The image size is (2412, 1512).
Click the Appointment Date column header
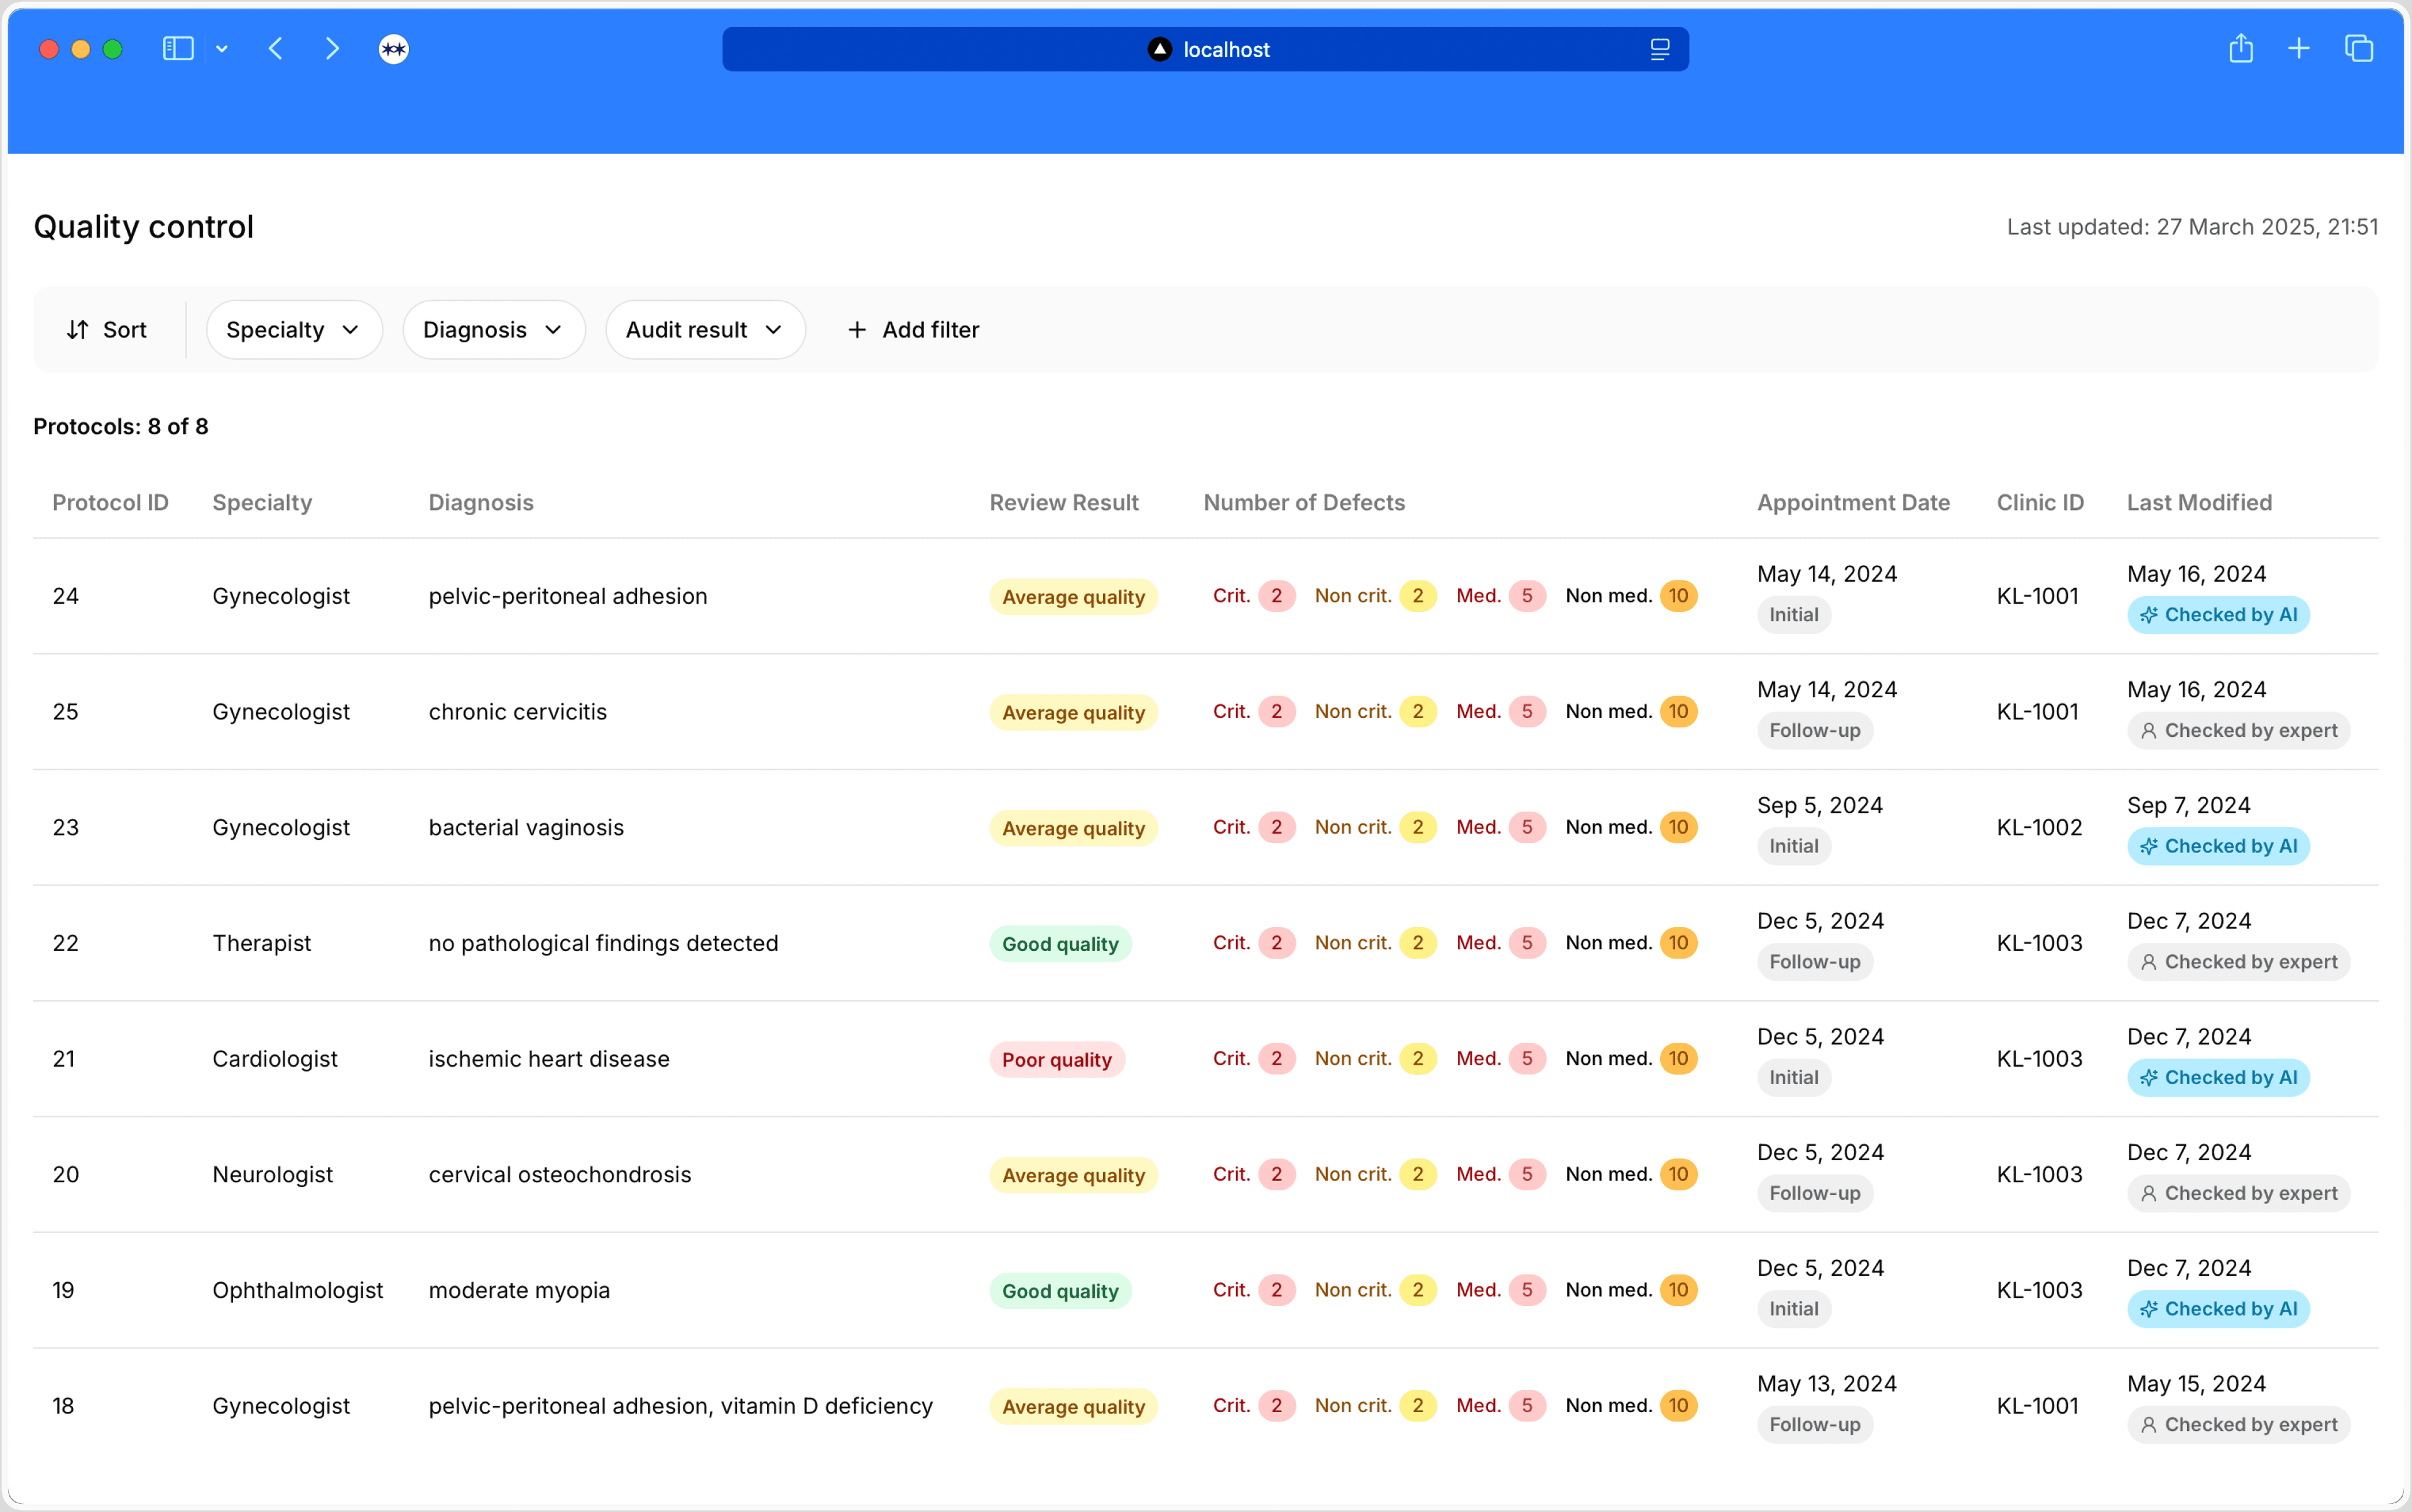tap(1853, 503)
